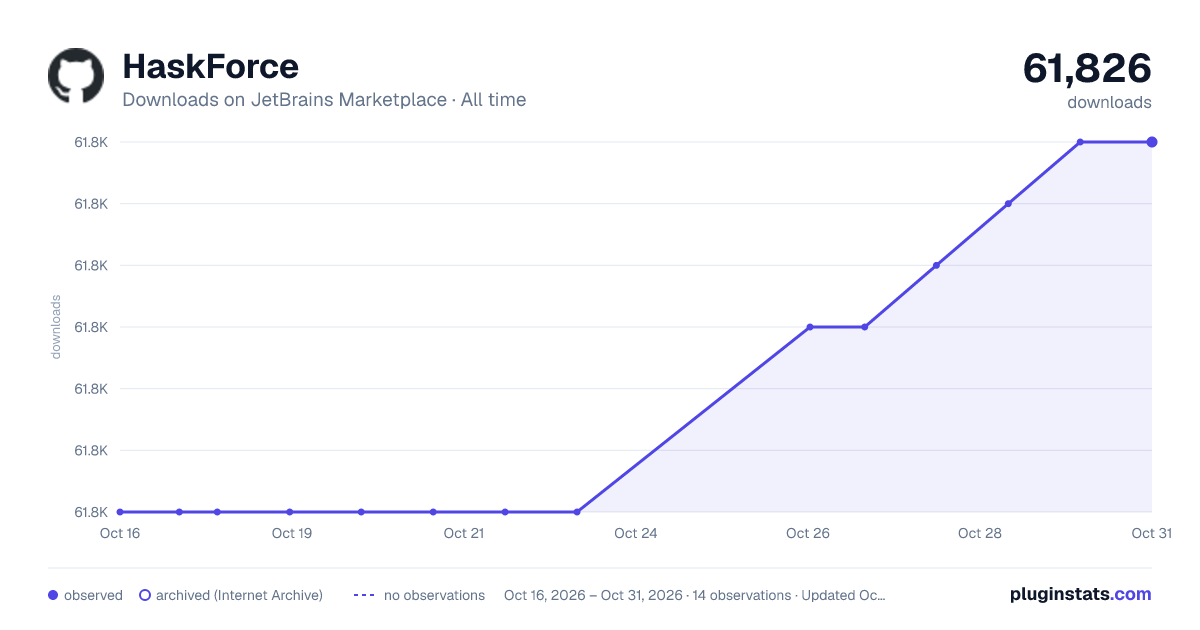Click the downloads label under 61,826
The width and height of the screenshot is (1200, 630).
point(1109,102)
